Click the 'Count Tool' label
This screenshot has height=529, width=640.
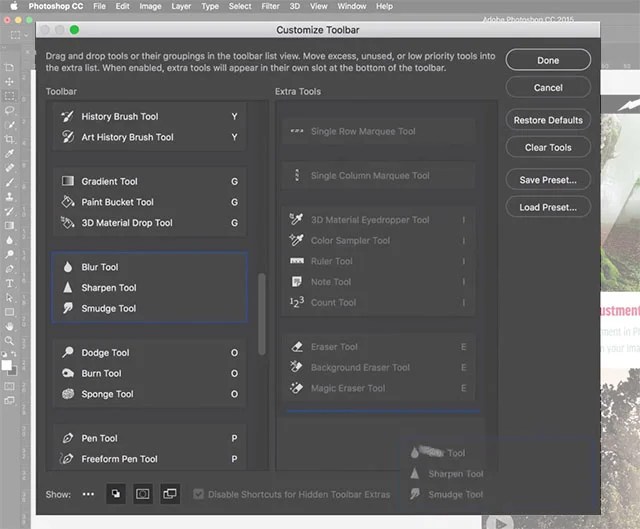[x=333, y=302]
